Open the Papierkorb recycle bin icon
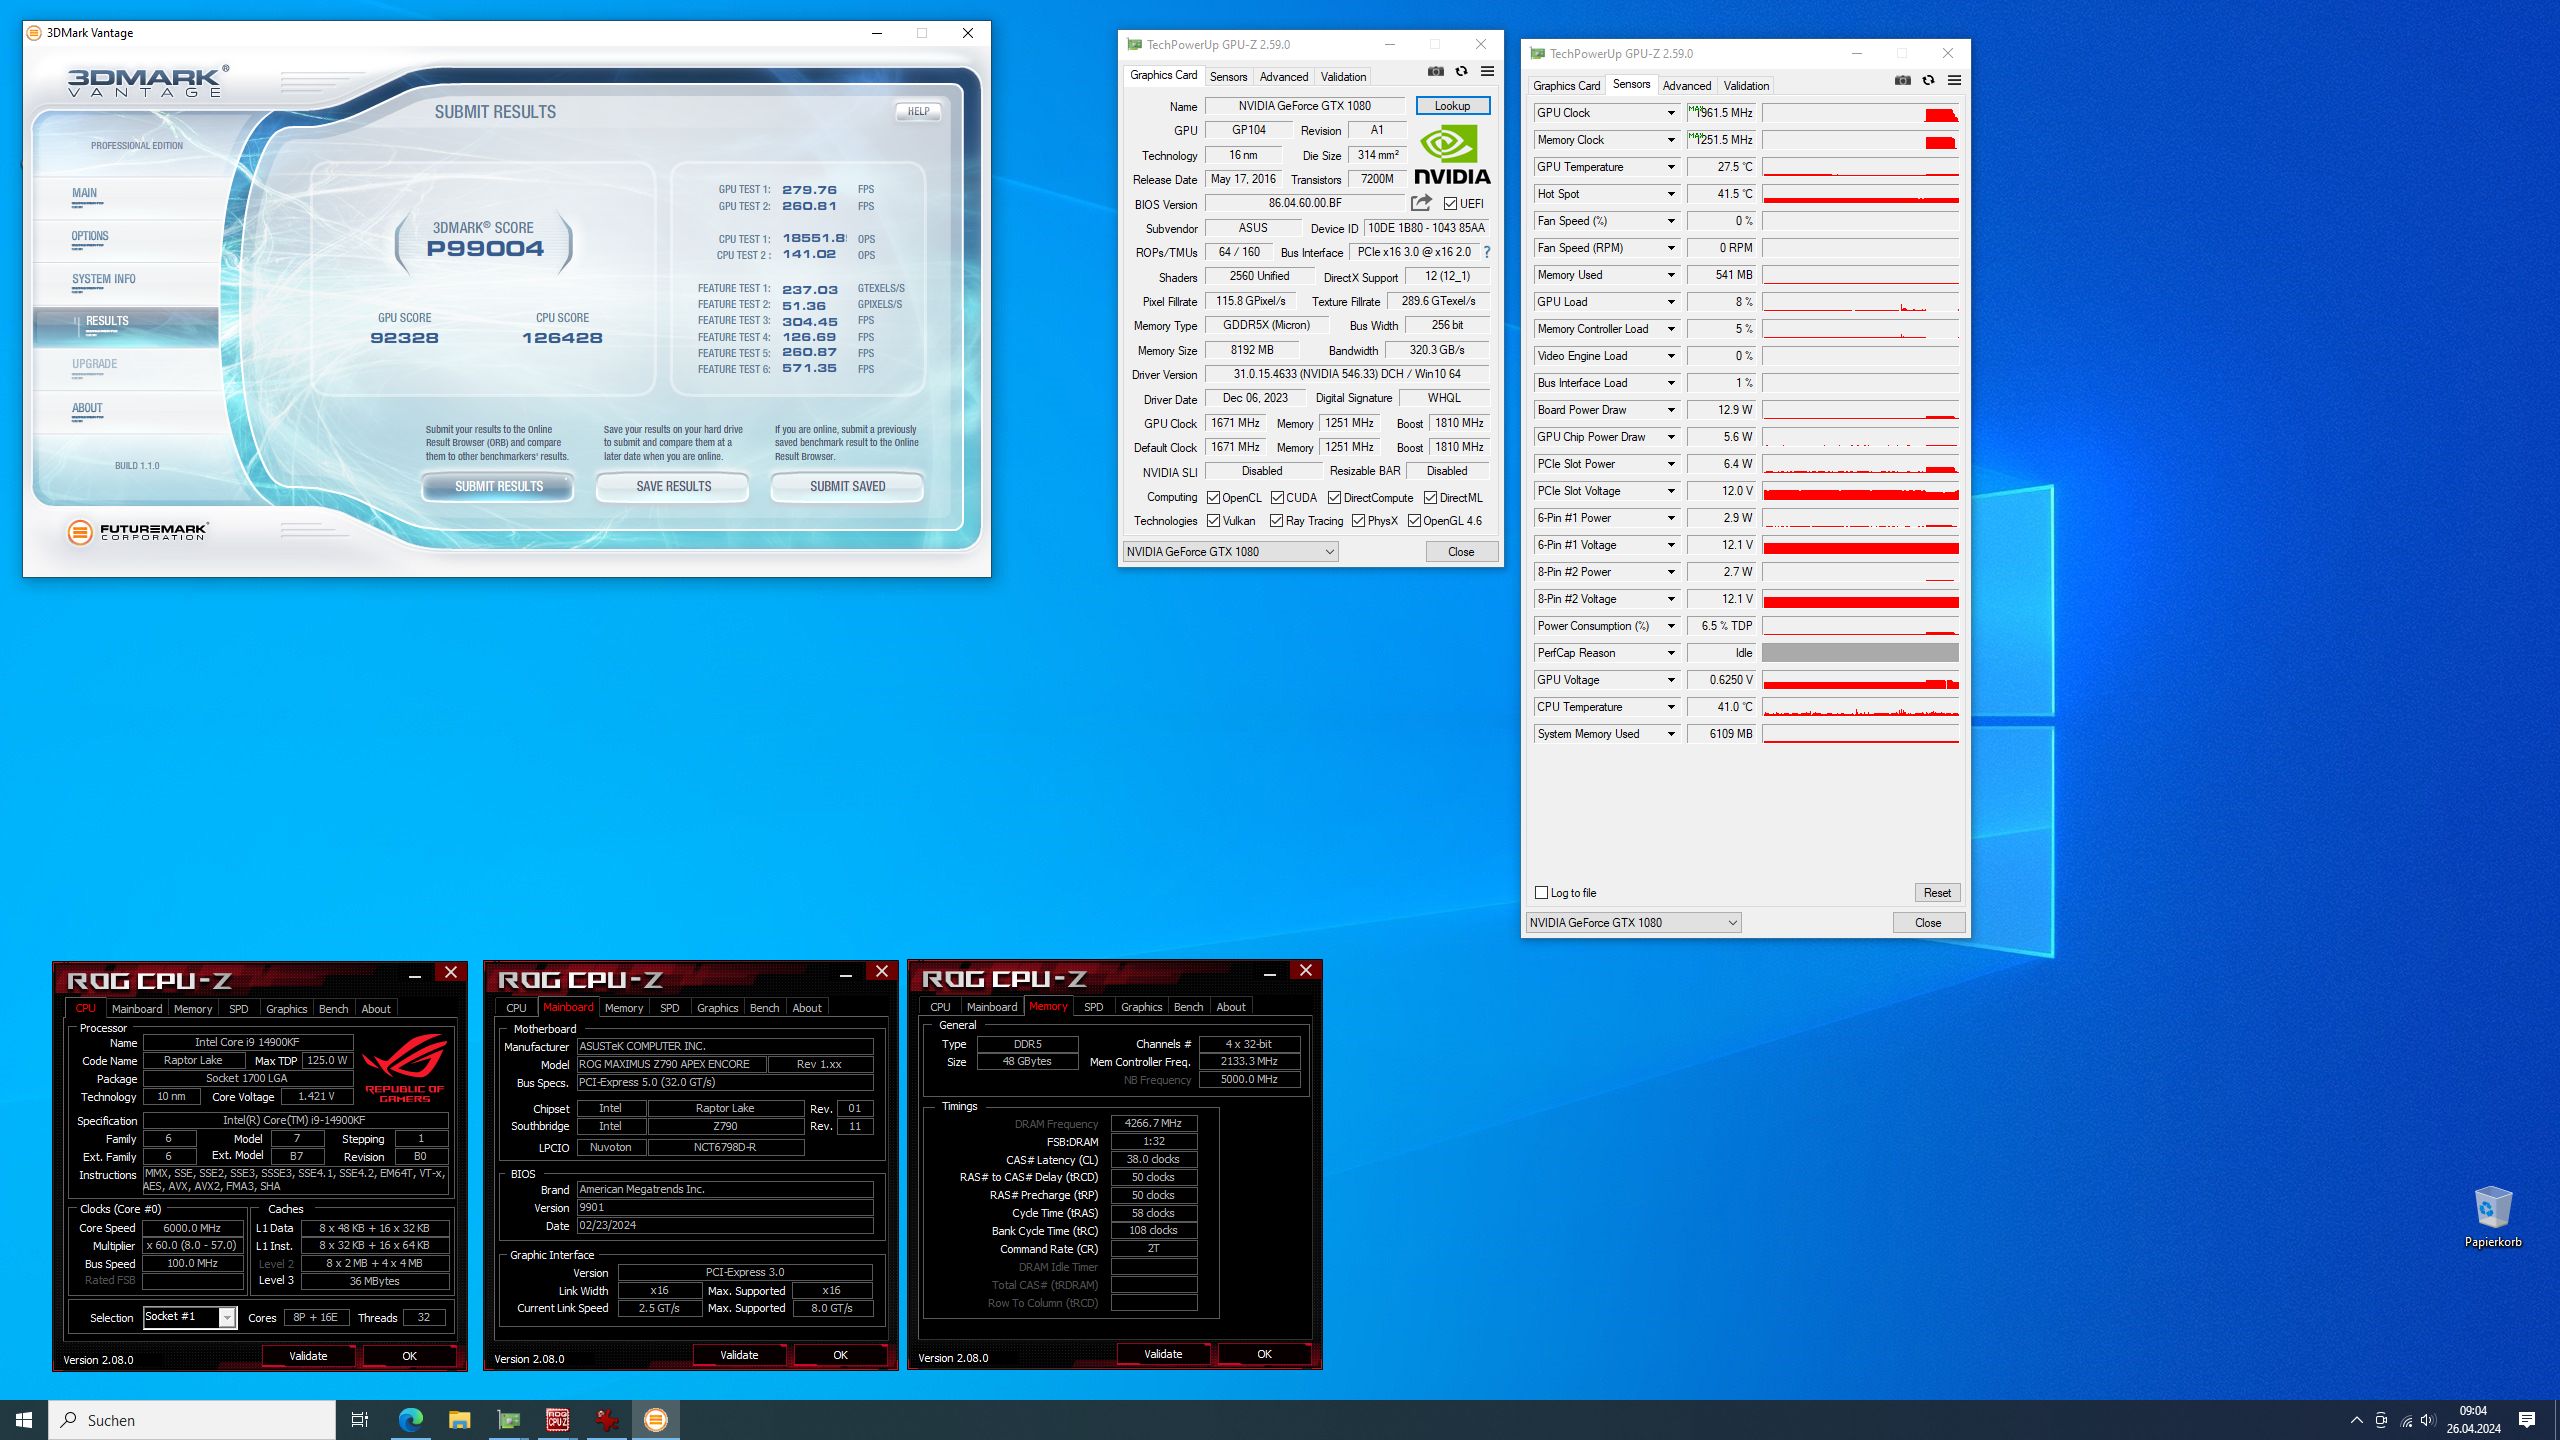The width and height of the screenshot is (2560, 1440). [2492, 1216]
